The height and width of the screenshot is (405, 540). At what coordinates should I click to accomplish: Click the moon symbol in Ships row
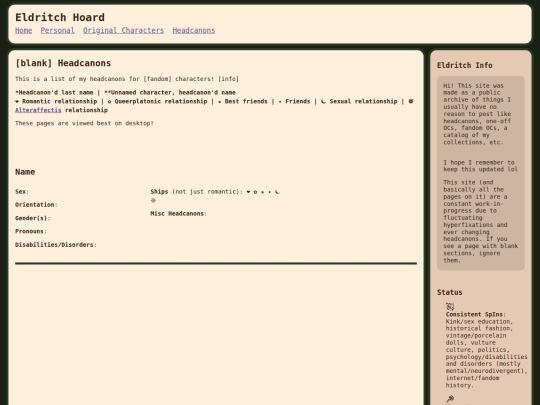point(277,192)
